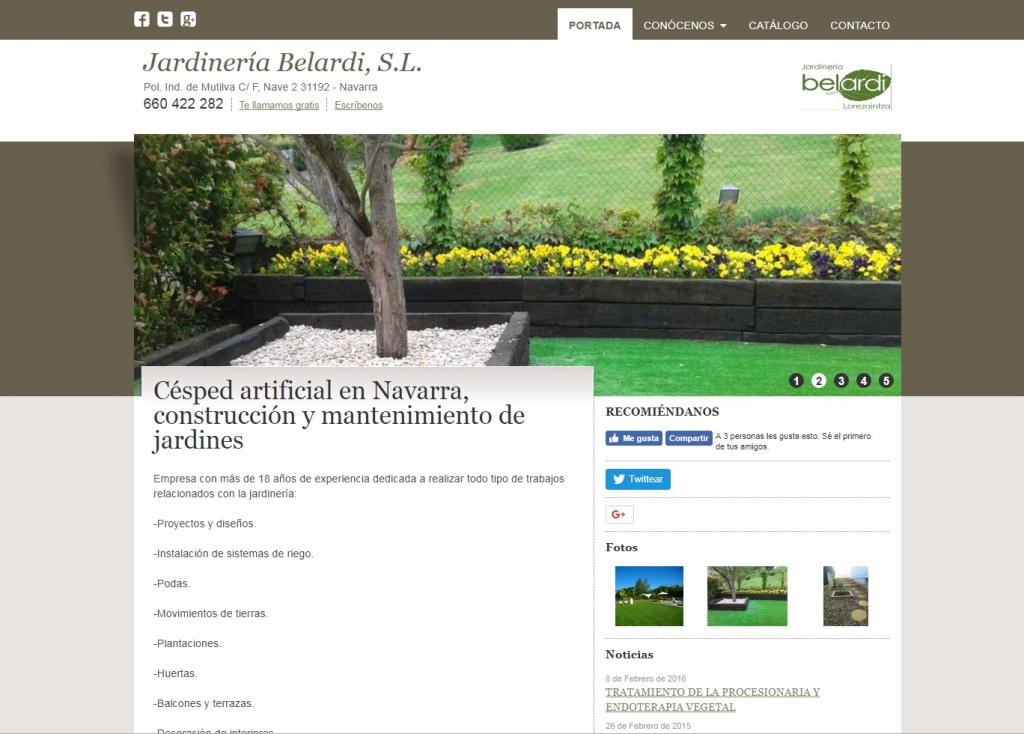Click the Facebook 'Compartir' button
This screenshot has height=734, width=1024.
point(688,438)
